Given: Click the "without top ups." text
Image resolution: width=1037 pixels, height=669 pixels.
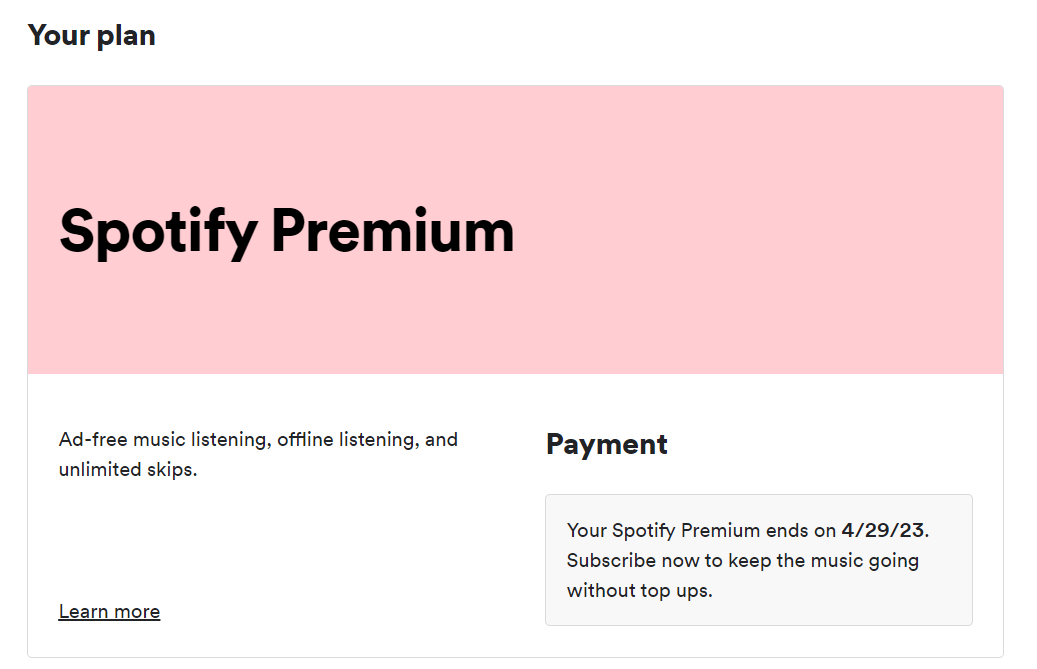Looking at the screenshot, I should coord(639,590).
